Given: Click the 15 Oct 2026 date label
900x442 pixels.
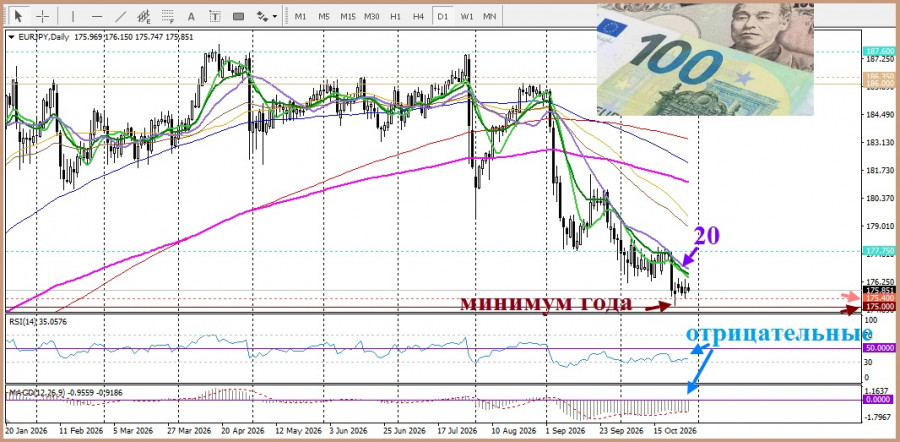Looking at the screenshot, I should click(676, 430).
